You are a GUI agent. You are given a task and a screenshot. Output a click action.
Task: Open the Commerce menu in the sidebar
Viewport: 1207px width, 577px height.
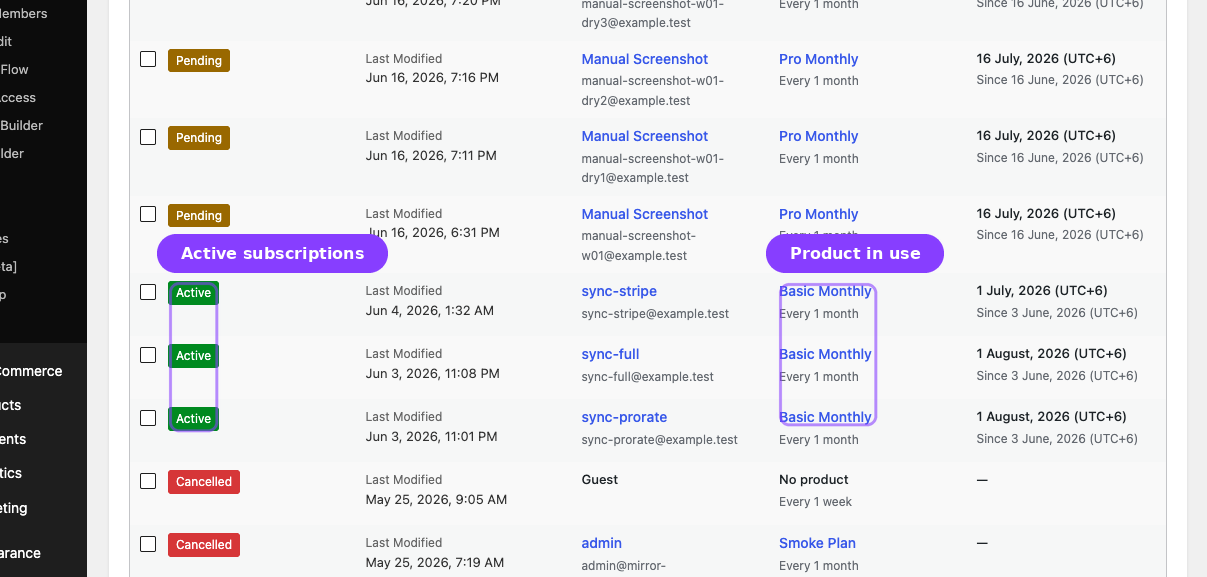(31, 371)
